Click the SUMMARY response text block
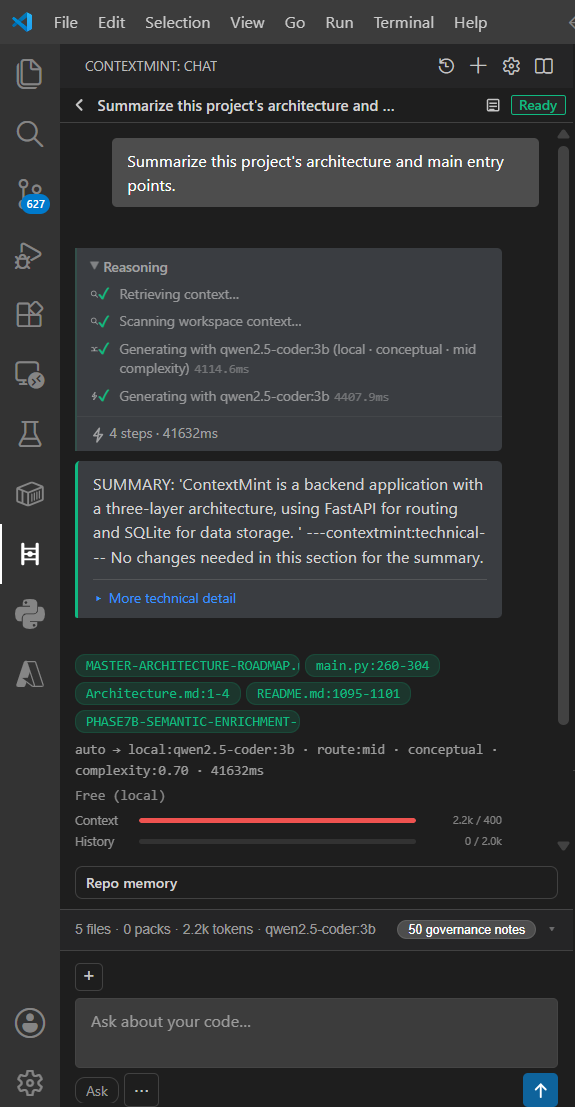 [x=288, y=521]
